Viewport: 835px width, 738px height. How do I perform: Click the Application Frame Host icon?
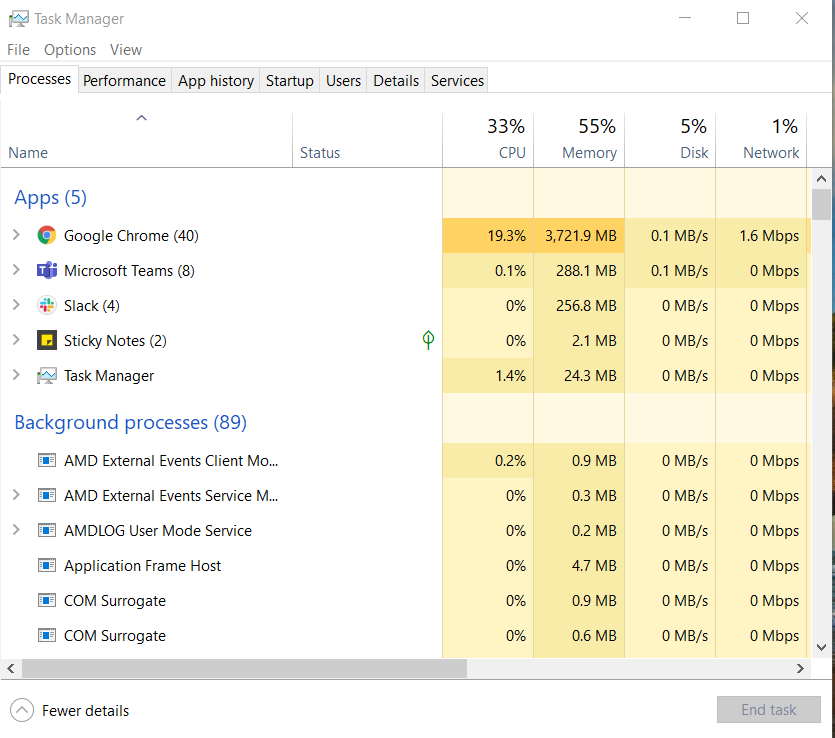47,565
